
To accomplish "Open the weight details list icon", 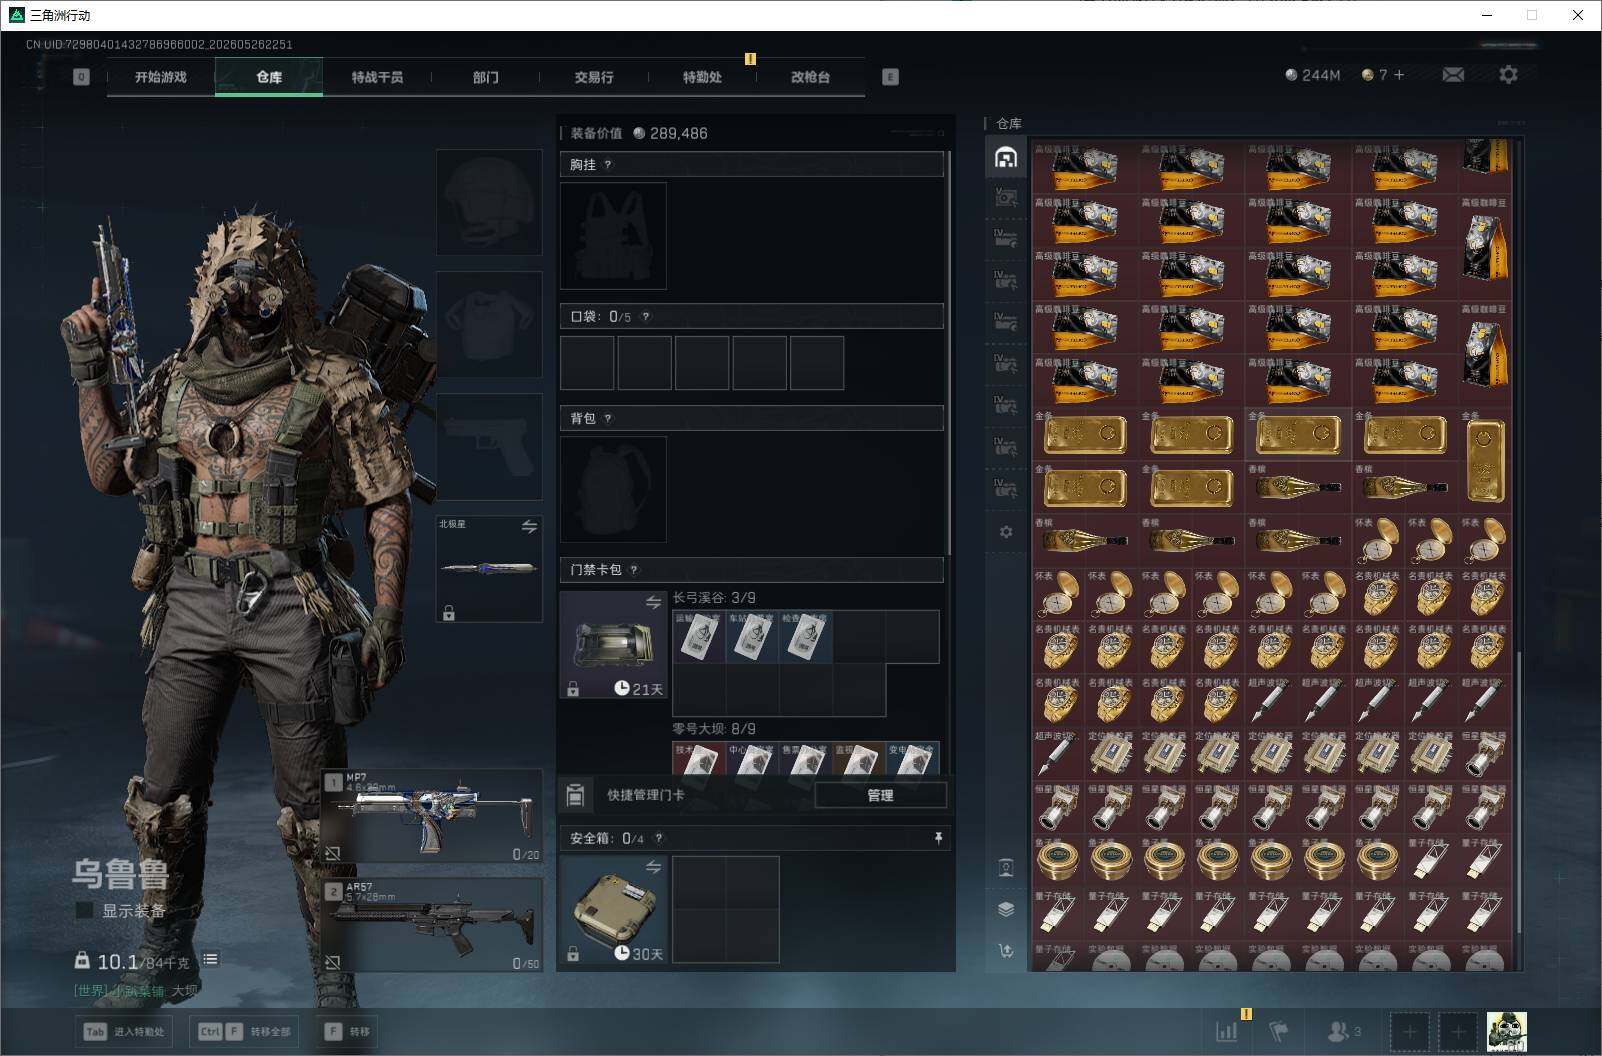I will (210, 959).
